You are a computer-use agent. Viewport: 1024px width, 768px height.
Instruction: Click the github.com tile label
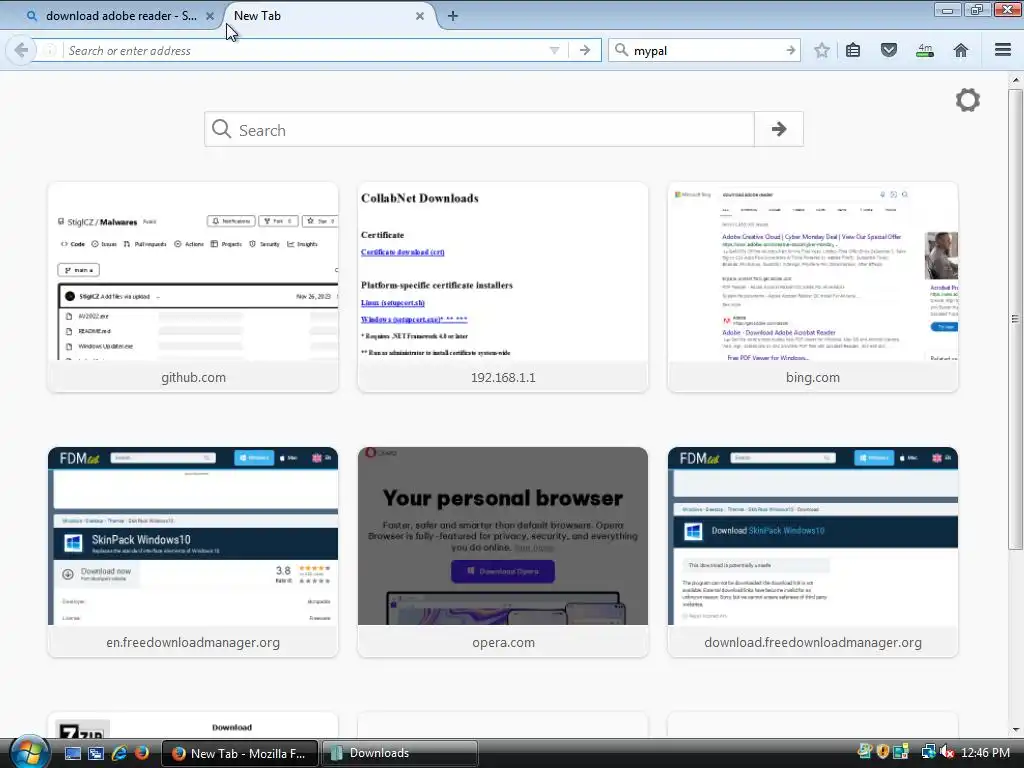193,377
